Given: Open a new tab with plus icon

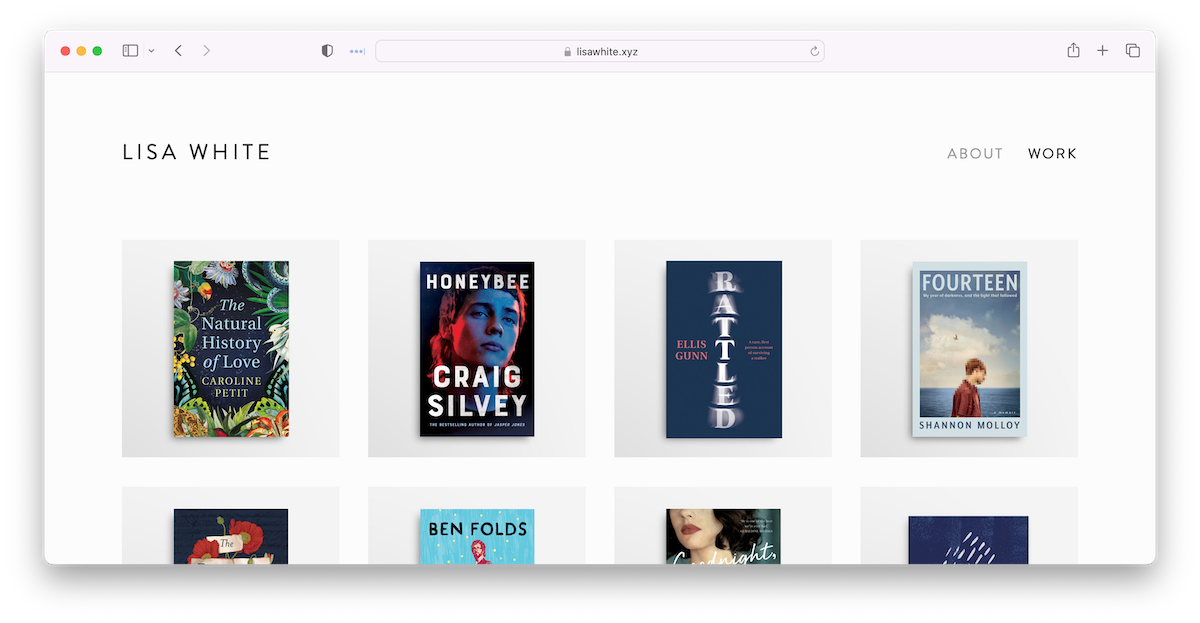Looking at the screenshot, I should [x=1102, y=51].
